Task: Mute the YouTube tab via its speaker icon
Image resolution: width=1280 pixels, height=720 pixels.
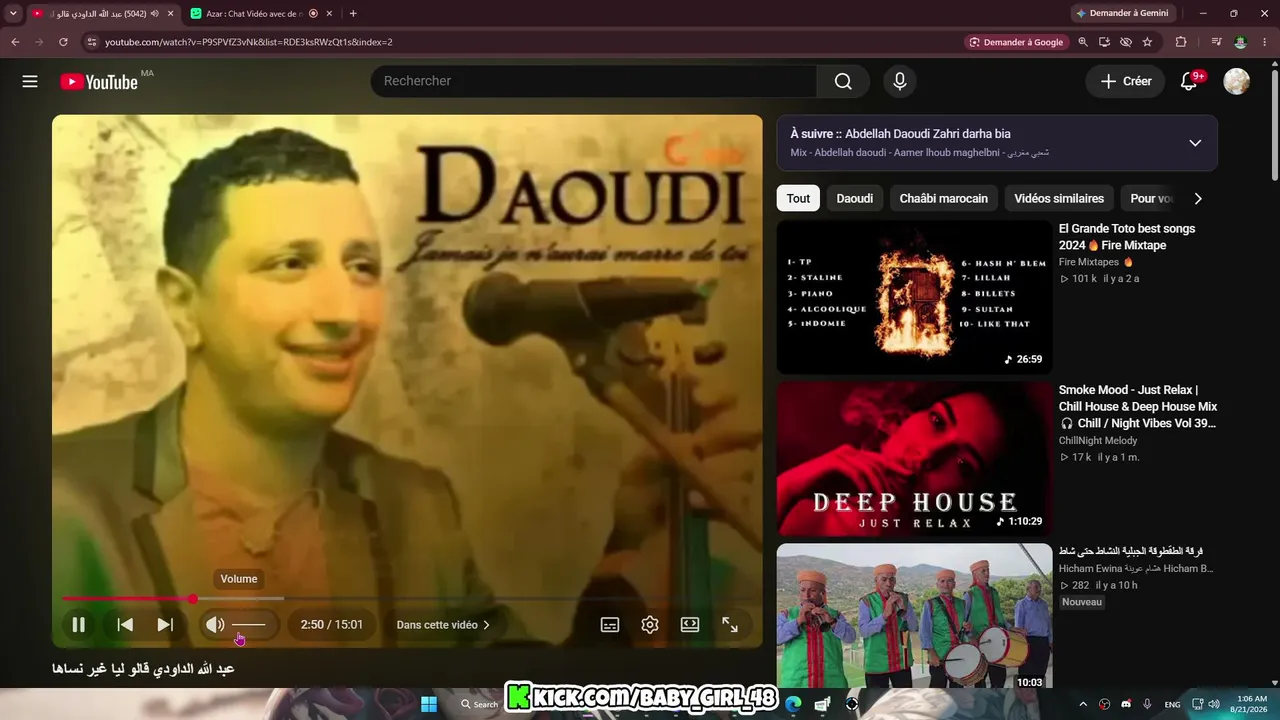Action: click(x=155, y=14)
